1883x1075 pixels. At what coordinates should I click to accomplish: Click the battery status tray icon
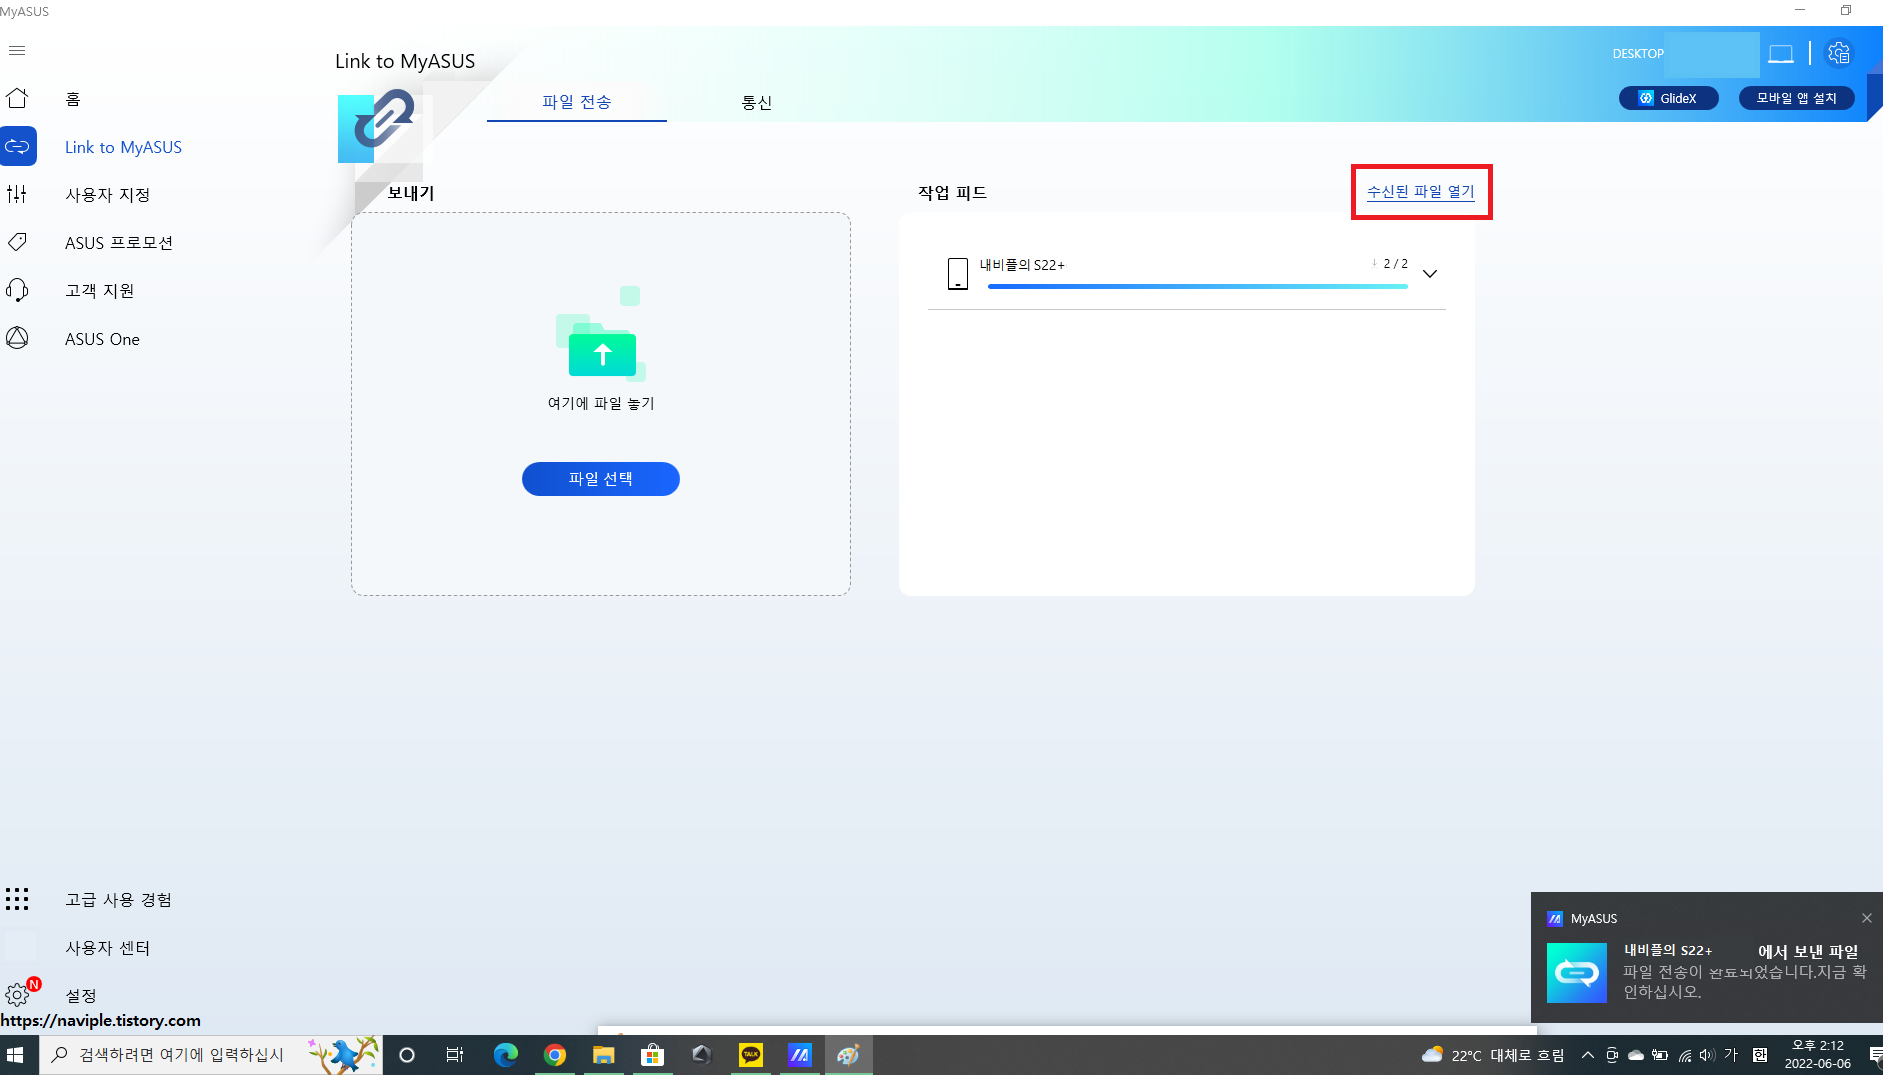[1660, 1055]
